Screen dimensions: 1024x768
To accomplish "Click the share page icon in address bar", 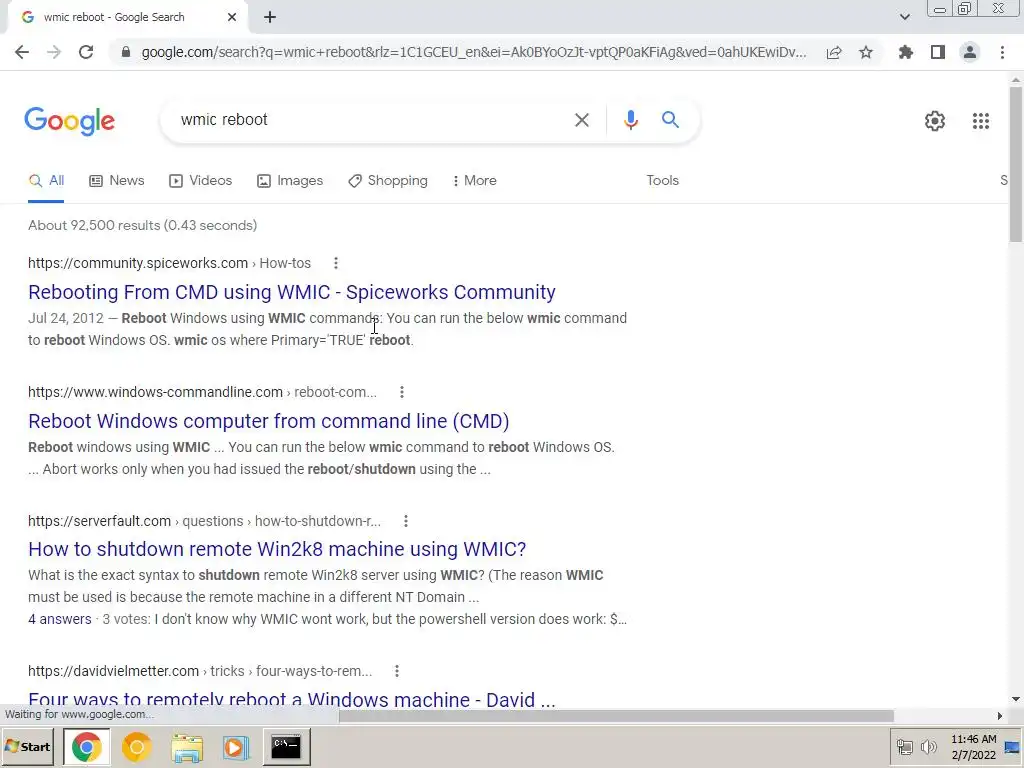I will point(834,52).
